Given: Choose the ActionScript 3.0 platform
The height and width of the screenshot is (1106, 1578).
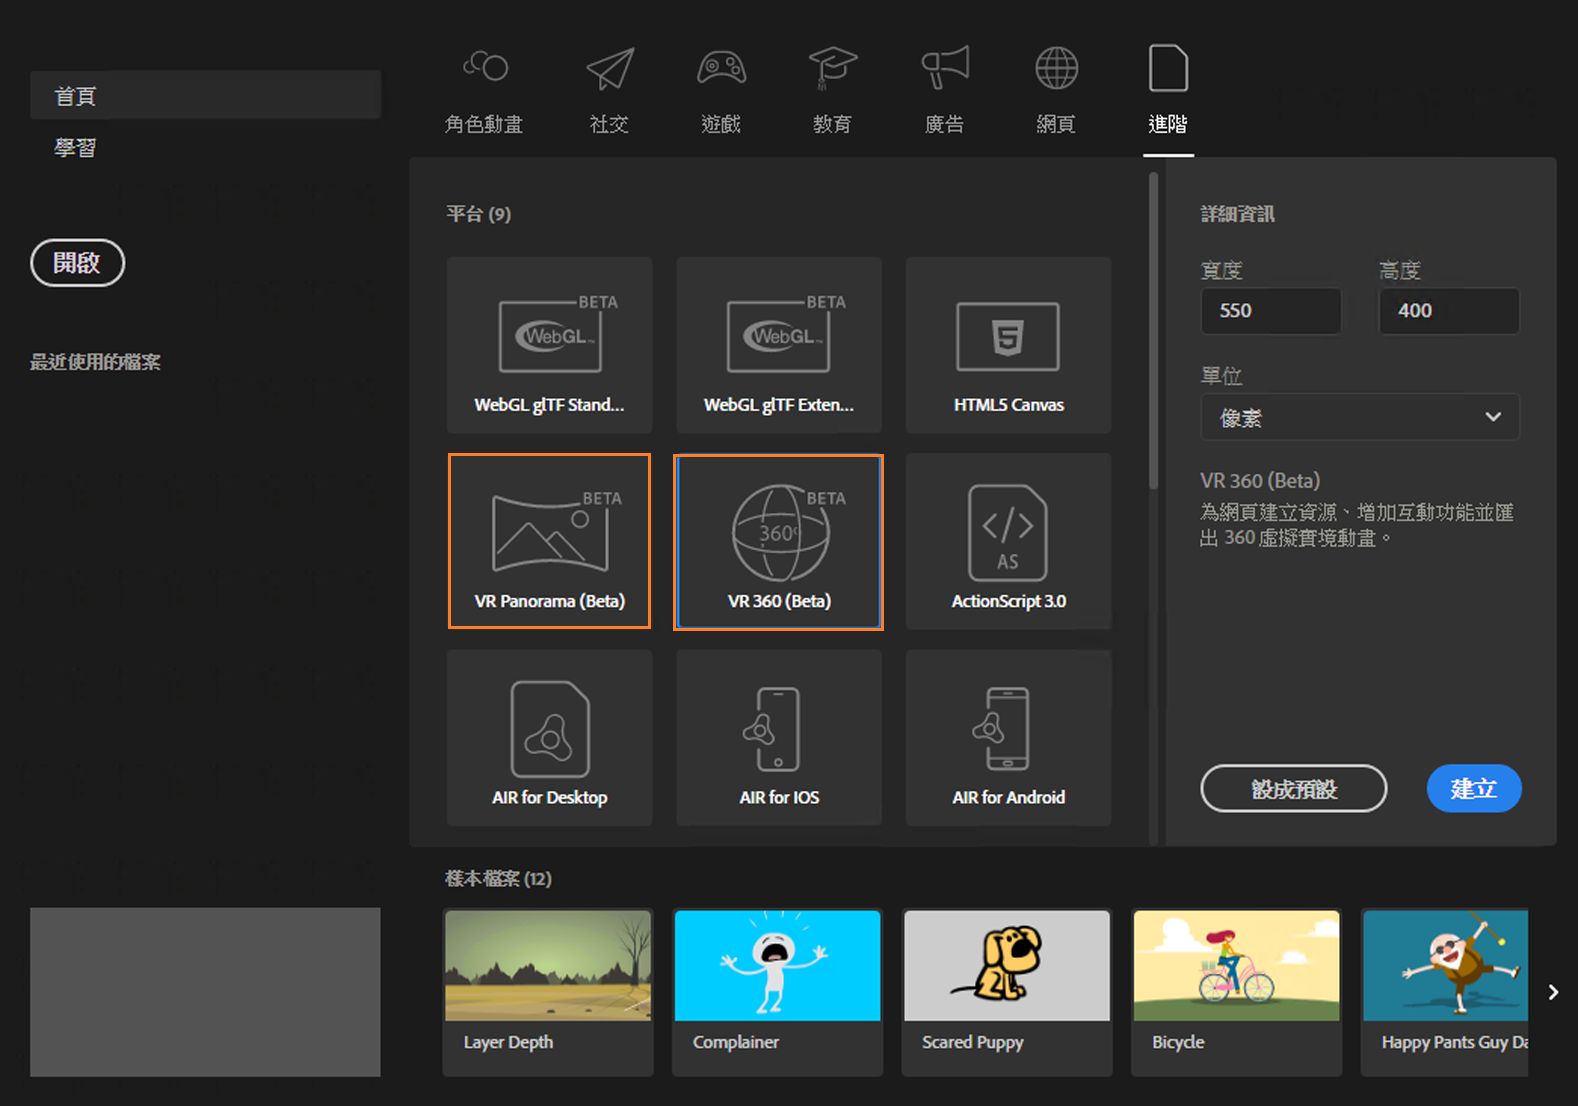Looking at the screenshot, I should pos(1008,541).
